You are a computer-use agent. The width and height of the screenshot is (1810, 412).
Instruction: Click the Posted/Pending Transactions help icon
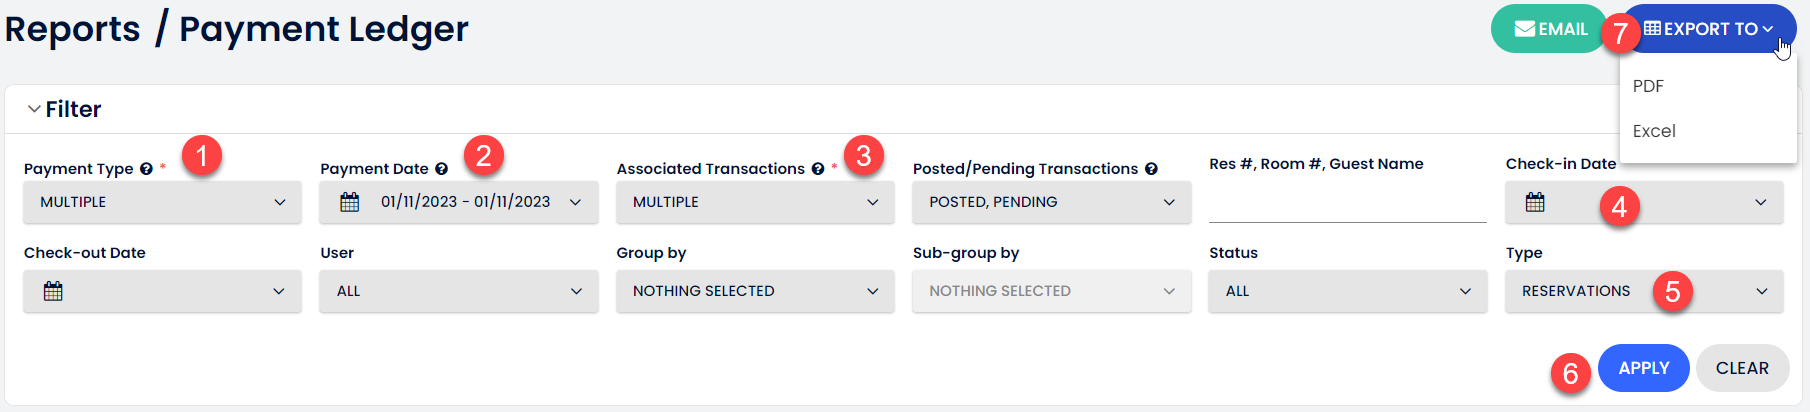click(x=1151, y=169)
